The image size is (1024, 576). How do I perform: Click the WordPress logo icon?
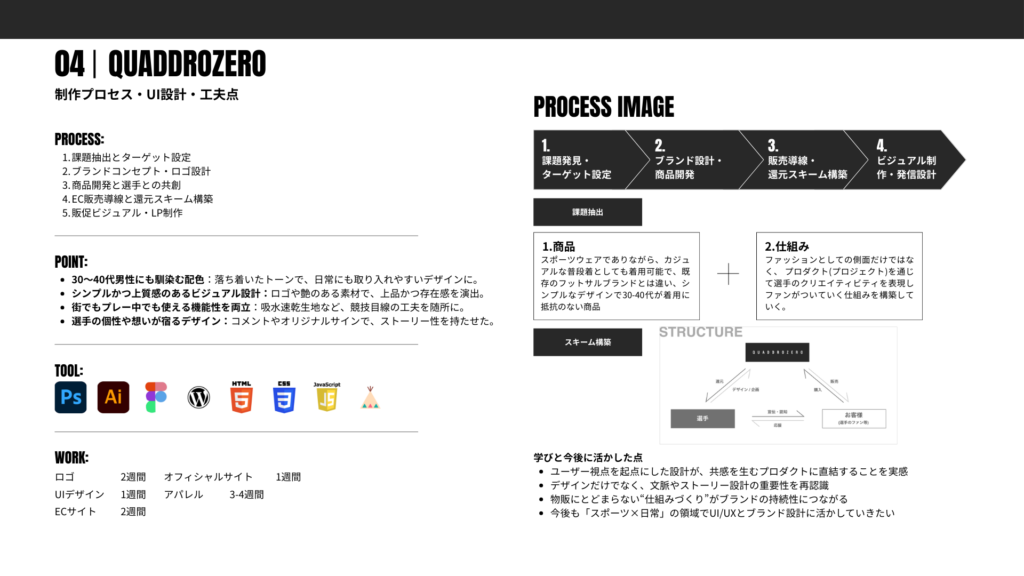199,398
